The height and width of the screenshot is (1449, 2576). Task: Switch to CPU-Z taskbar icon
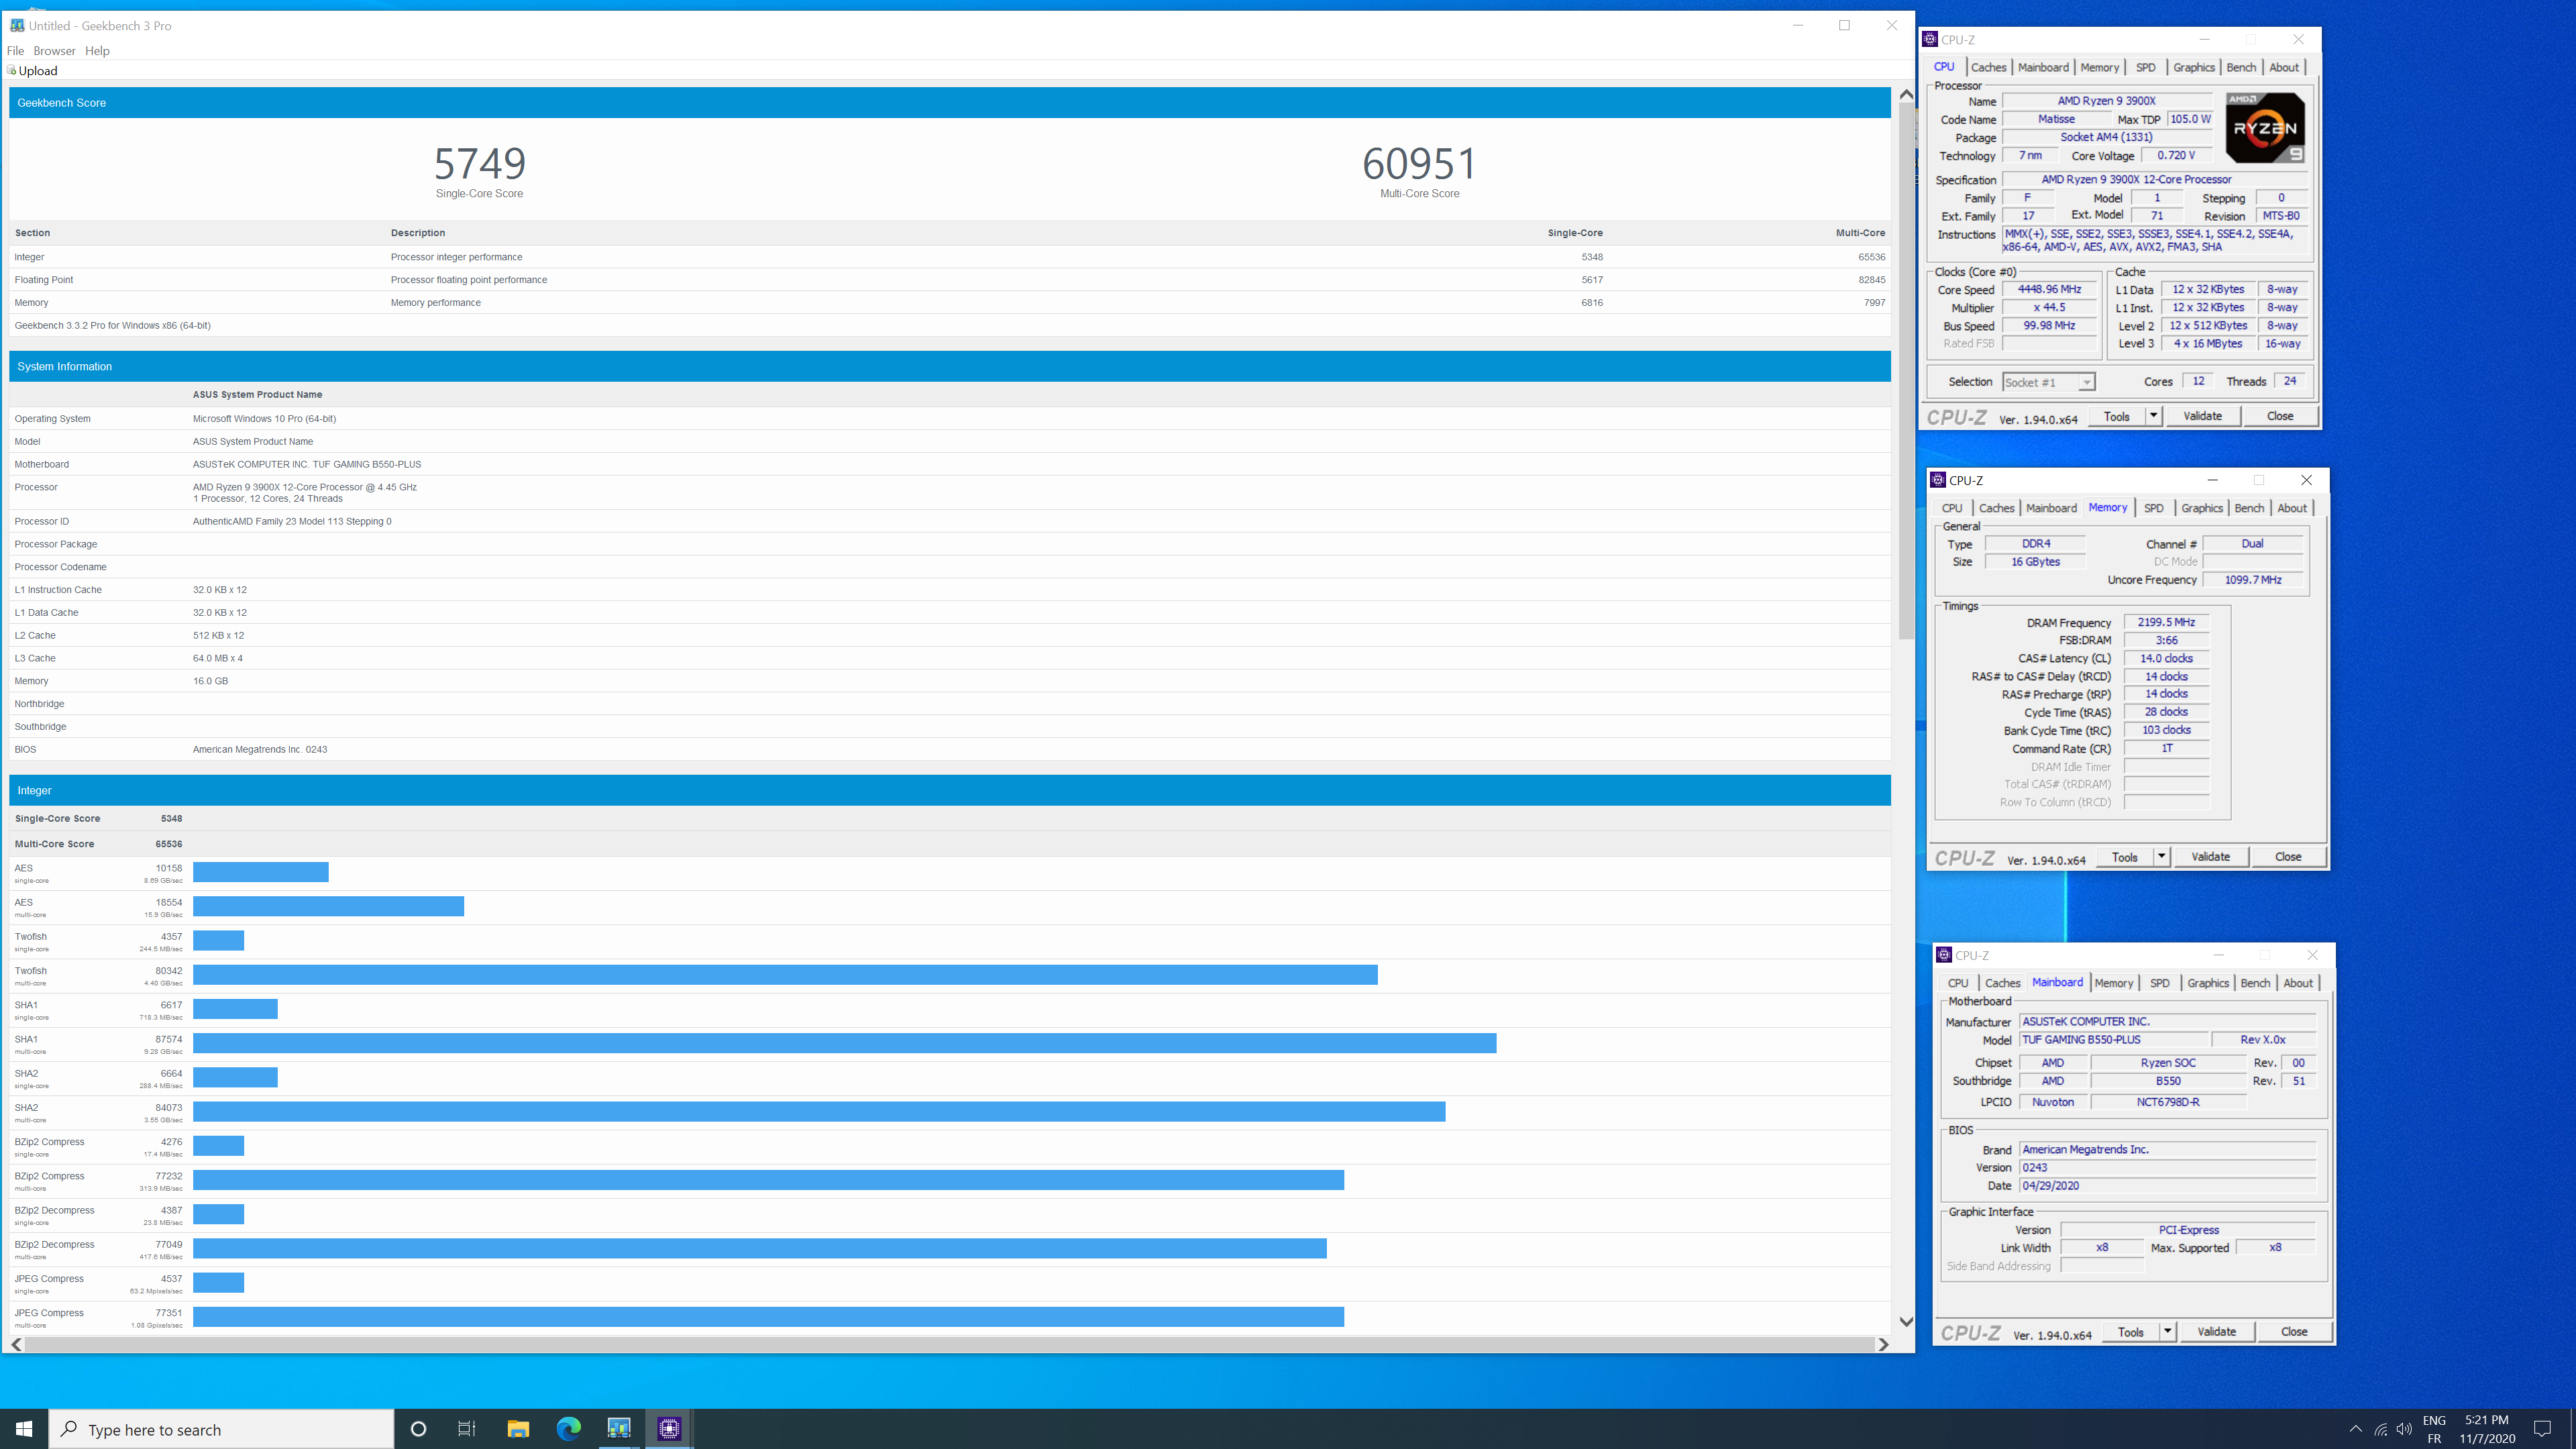coord(669,1429)
